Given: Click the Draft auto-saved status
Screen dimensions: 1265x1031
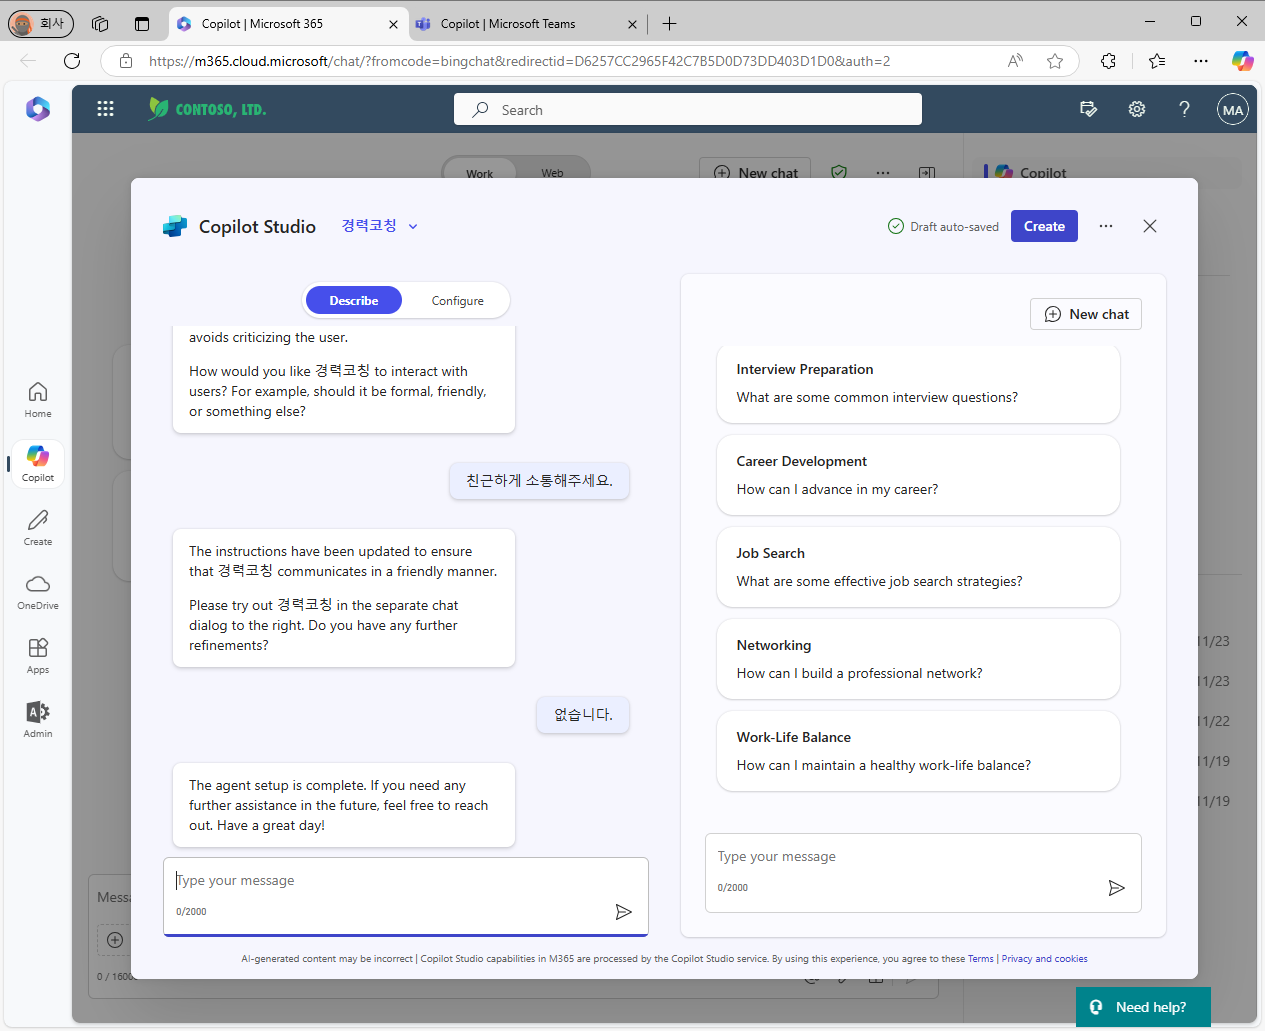Looking at the screenshot, I should point(943,227).
